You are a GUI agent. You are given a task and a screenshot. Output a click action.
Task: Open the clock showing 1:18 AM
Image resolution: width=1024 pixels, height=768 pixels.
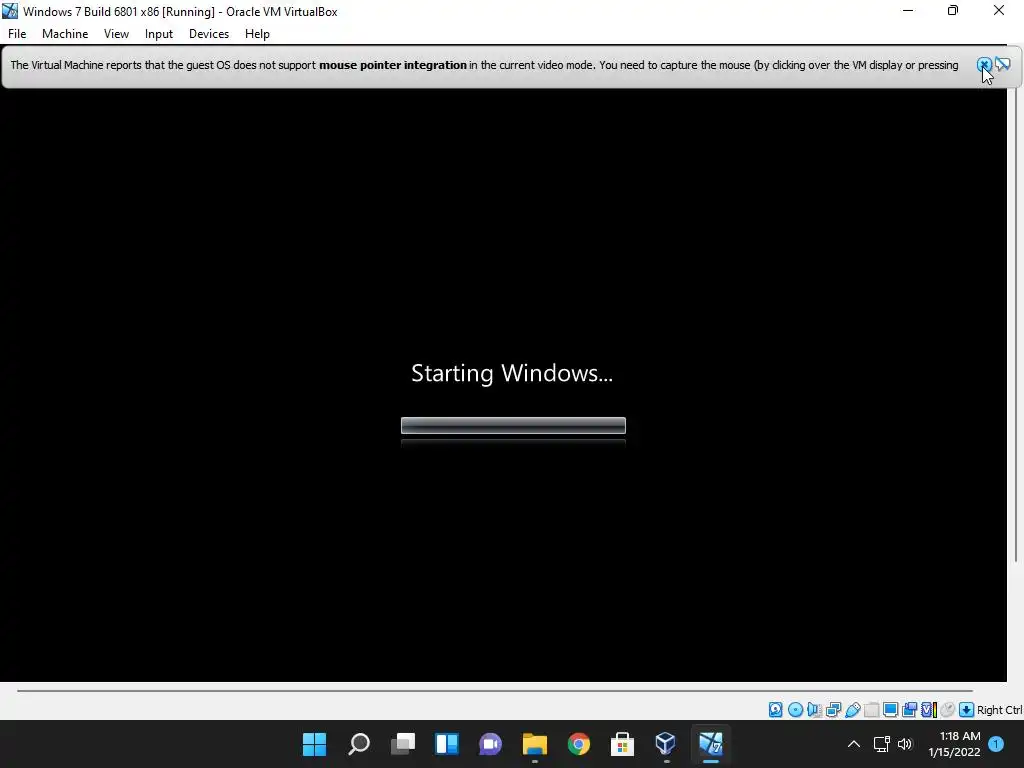[954, 744]
